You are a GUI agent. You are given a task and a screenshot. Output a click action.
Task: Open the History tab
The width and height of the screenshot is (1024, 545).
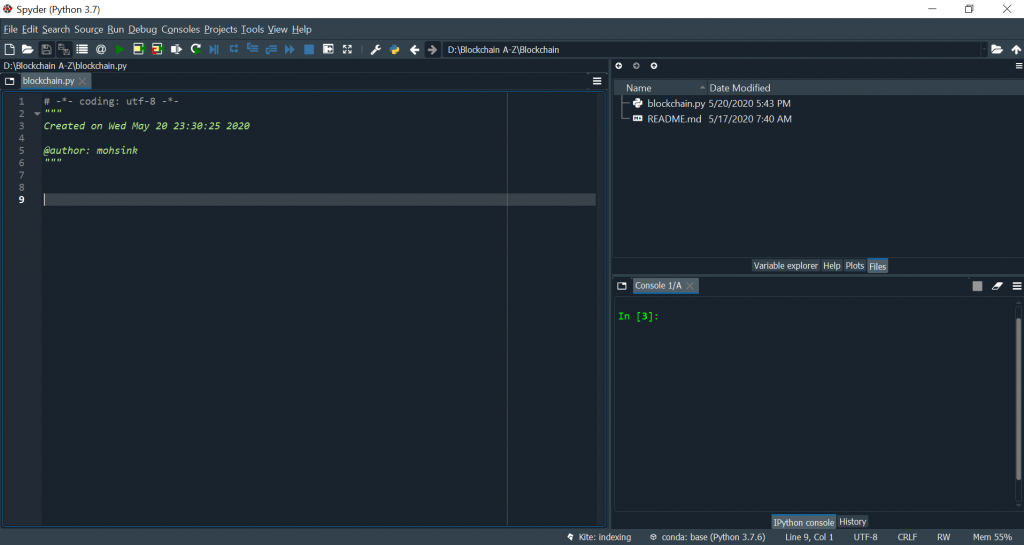tap(853, 522)
